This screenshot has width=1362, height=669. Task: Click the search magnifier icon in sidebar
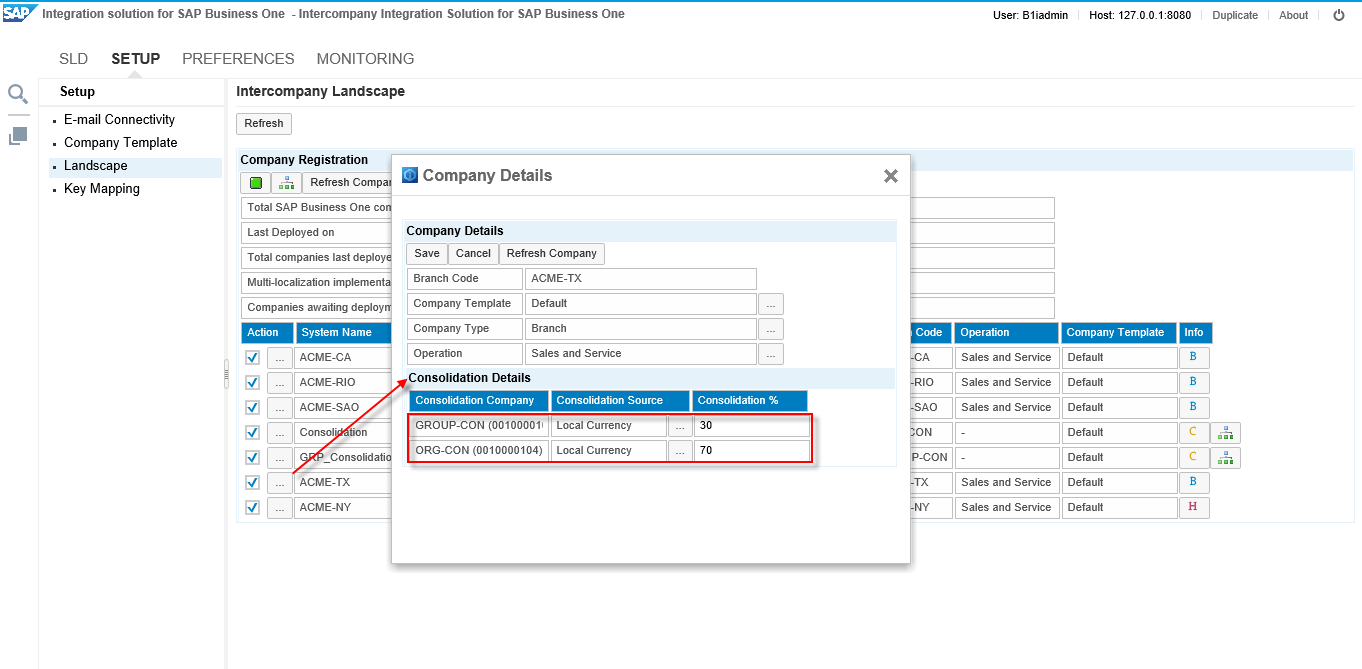click(17, 94)
